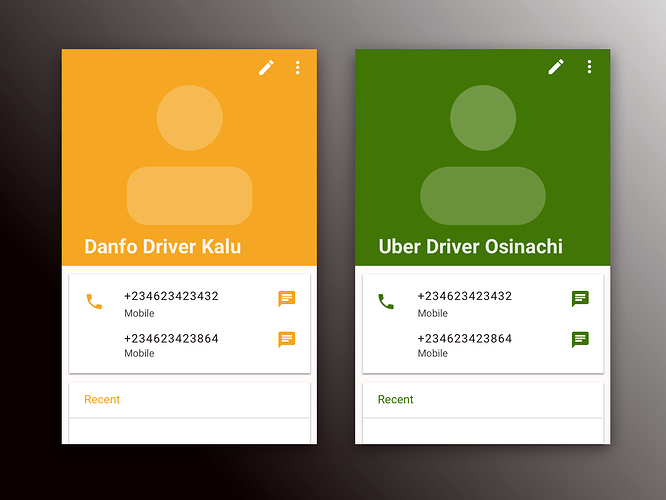Click Mobile label under +234623423864 on Kalu card
The width and height of the screenshot is (666, 500).
coord(139,353)
